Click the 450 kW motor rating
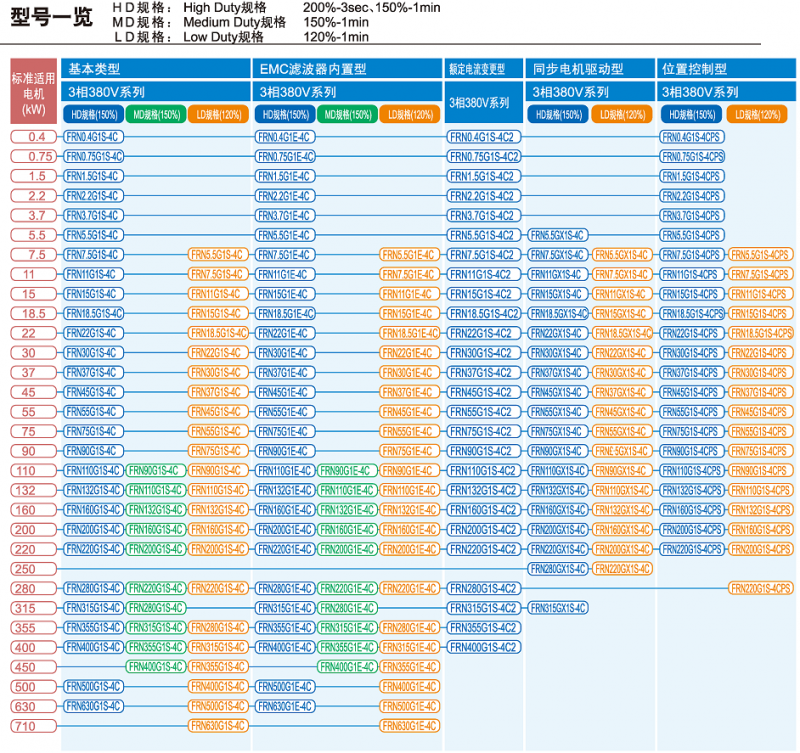 coord(34,667)
